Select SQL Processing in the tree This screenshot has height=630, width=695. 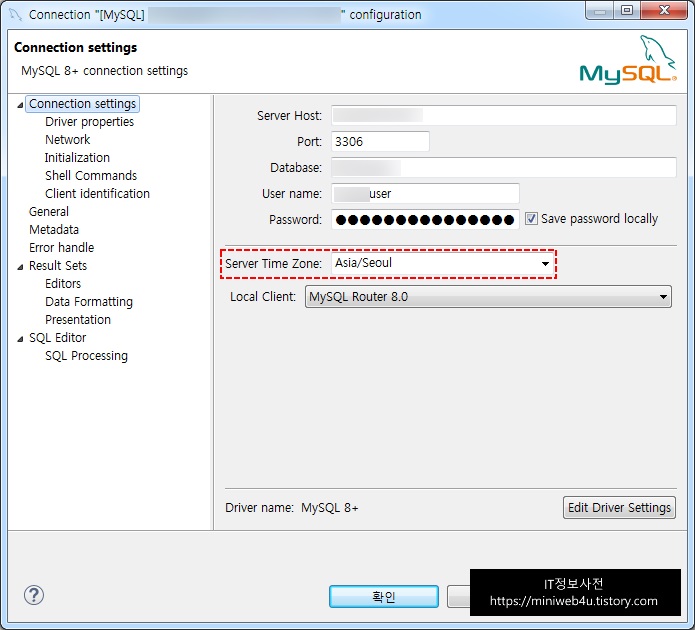coord(86,356)
